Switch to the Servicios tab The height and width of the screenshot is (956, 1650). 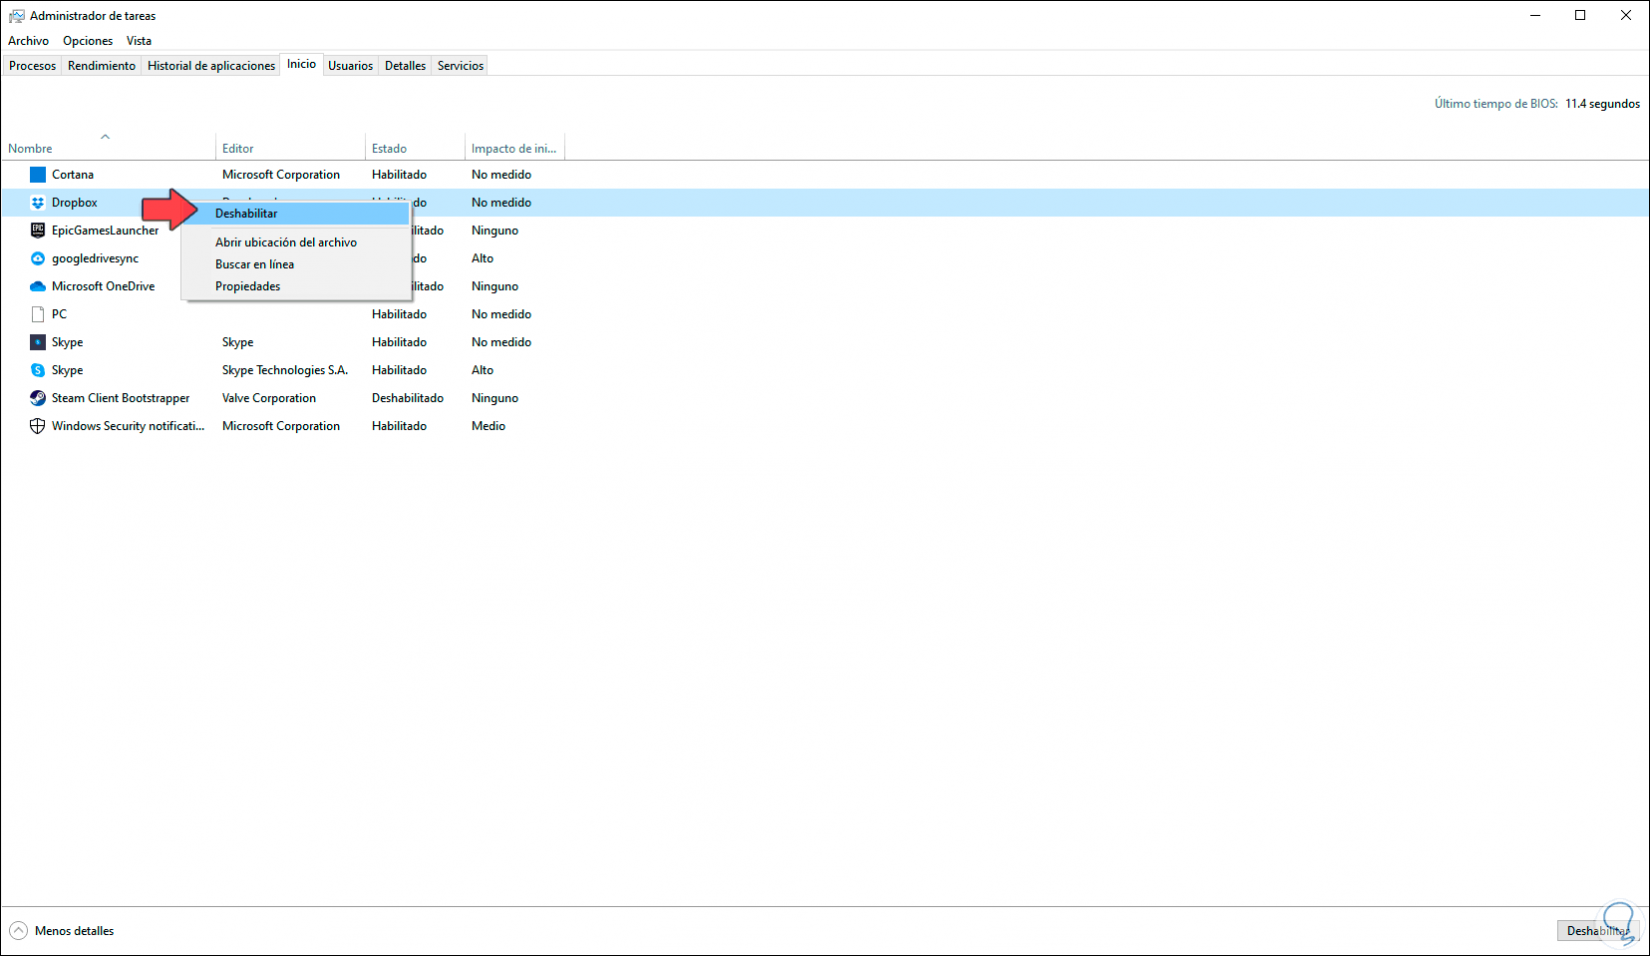click(x=459, y=64)
